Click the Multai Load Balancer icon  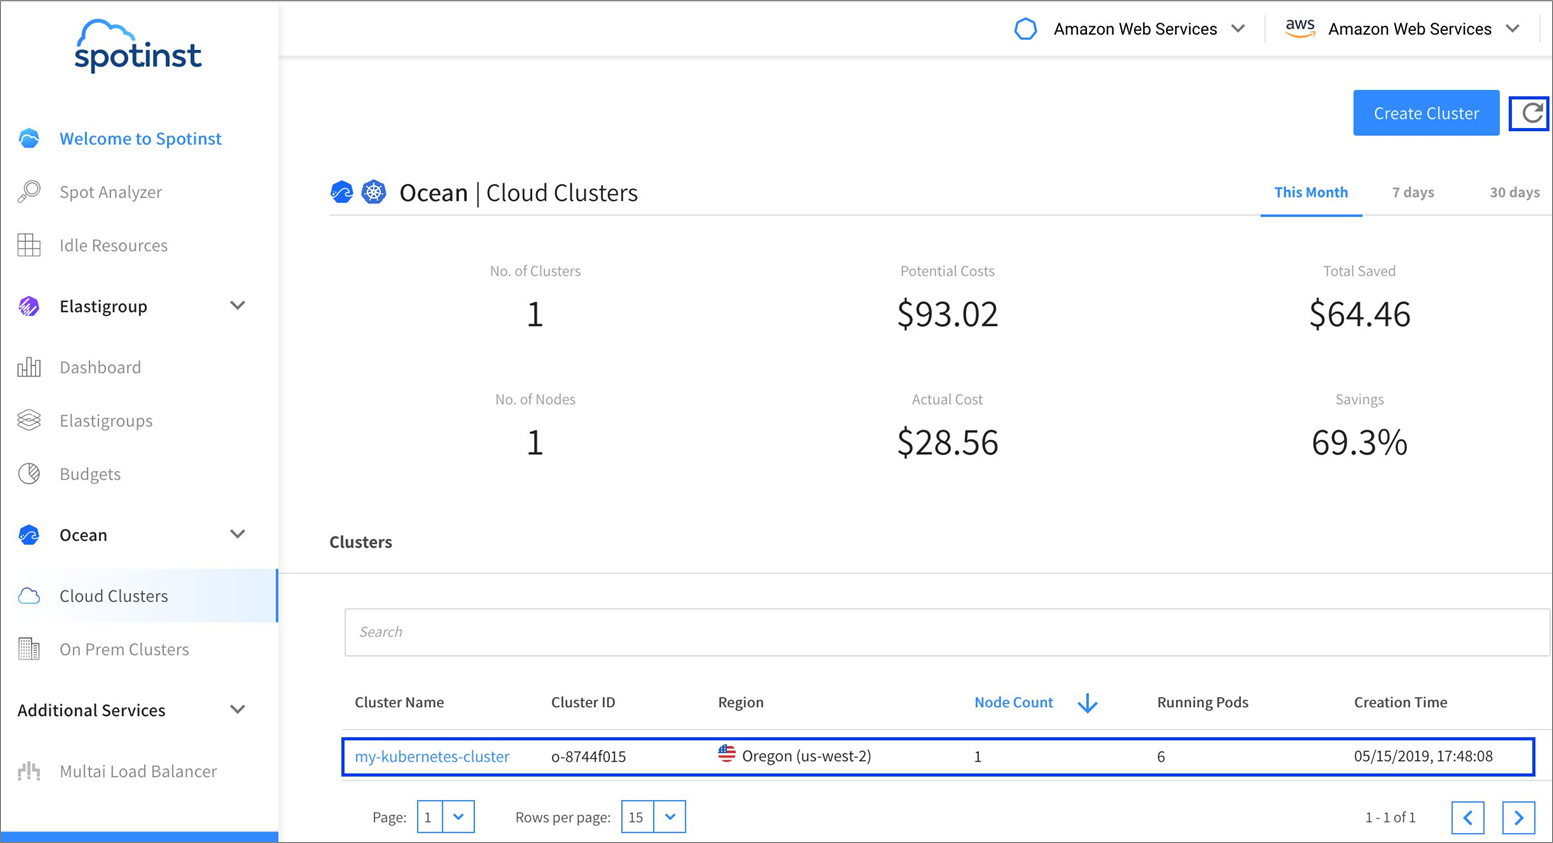(29, 771)
